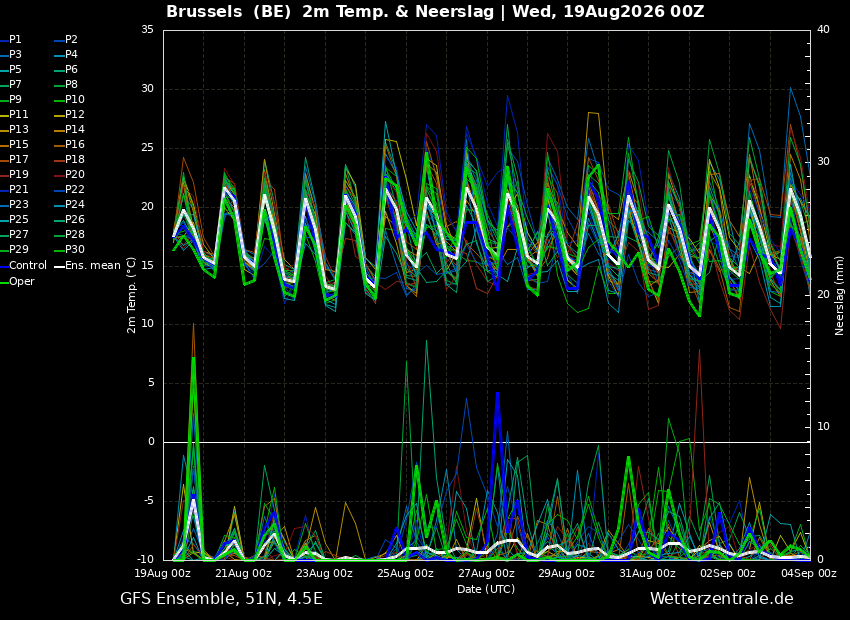Screen dimensions: 850x620
Task: Pick the P6 ensemble member label
Action: (x=67, y=69)
